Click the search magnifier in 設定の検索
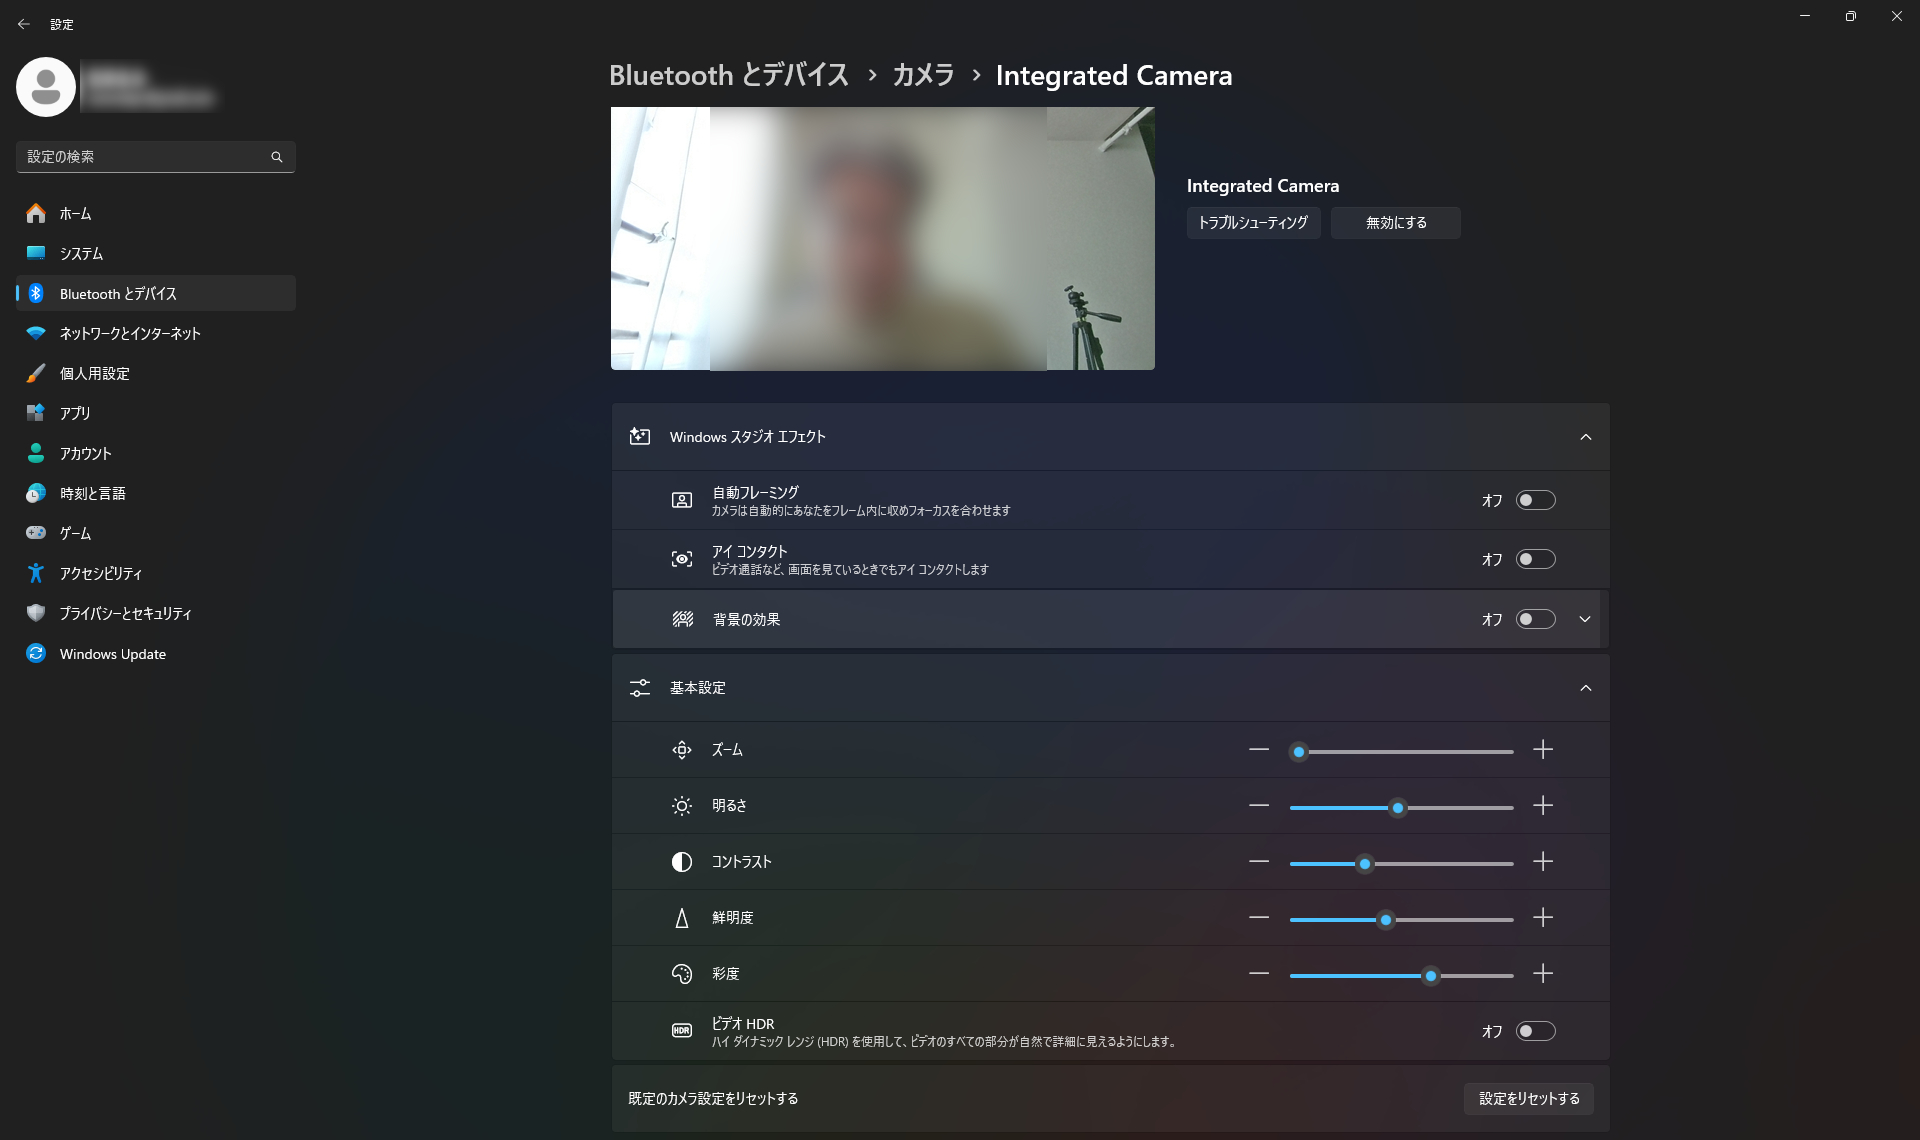 [x=277, y=156]
